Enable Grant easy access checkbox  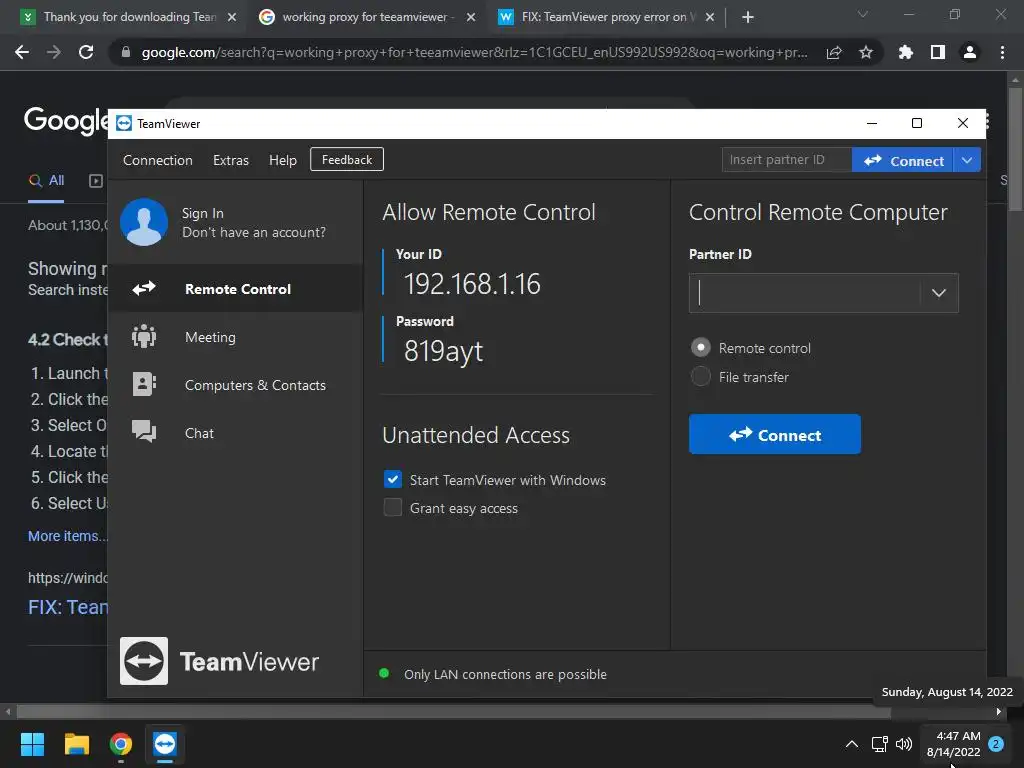[392, 507]
